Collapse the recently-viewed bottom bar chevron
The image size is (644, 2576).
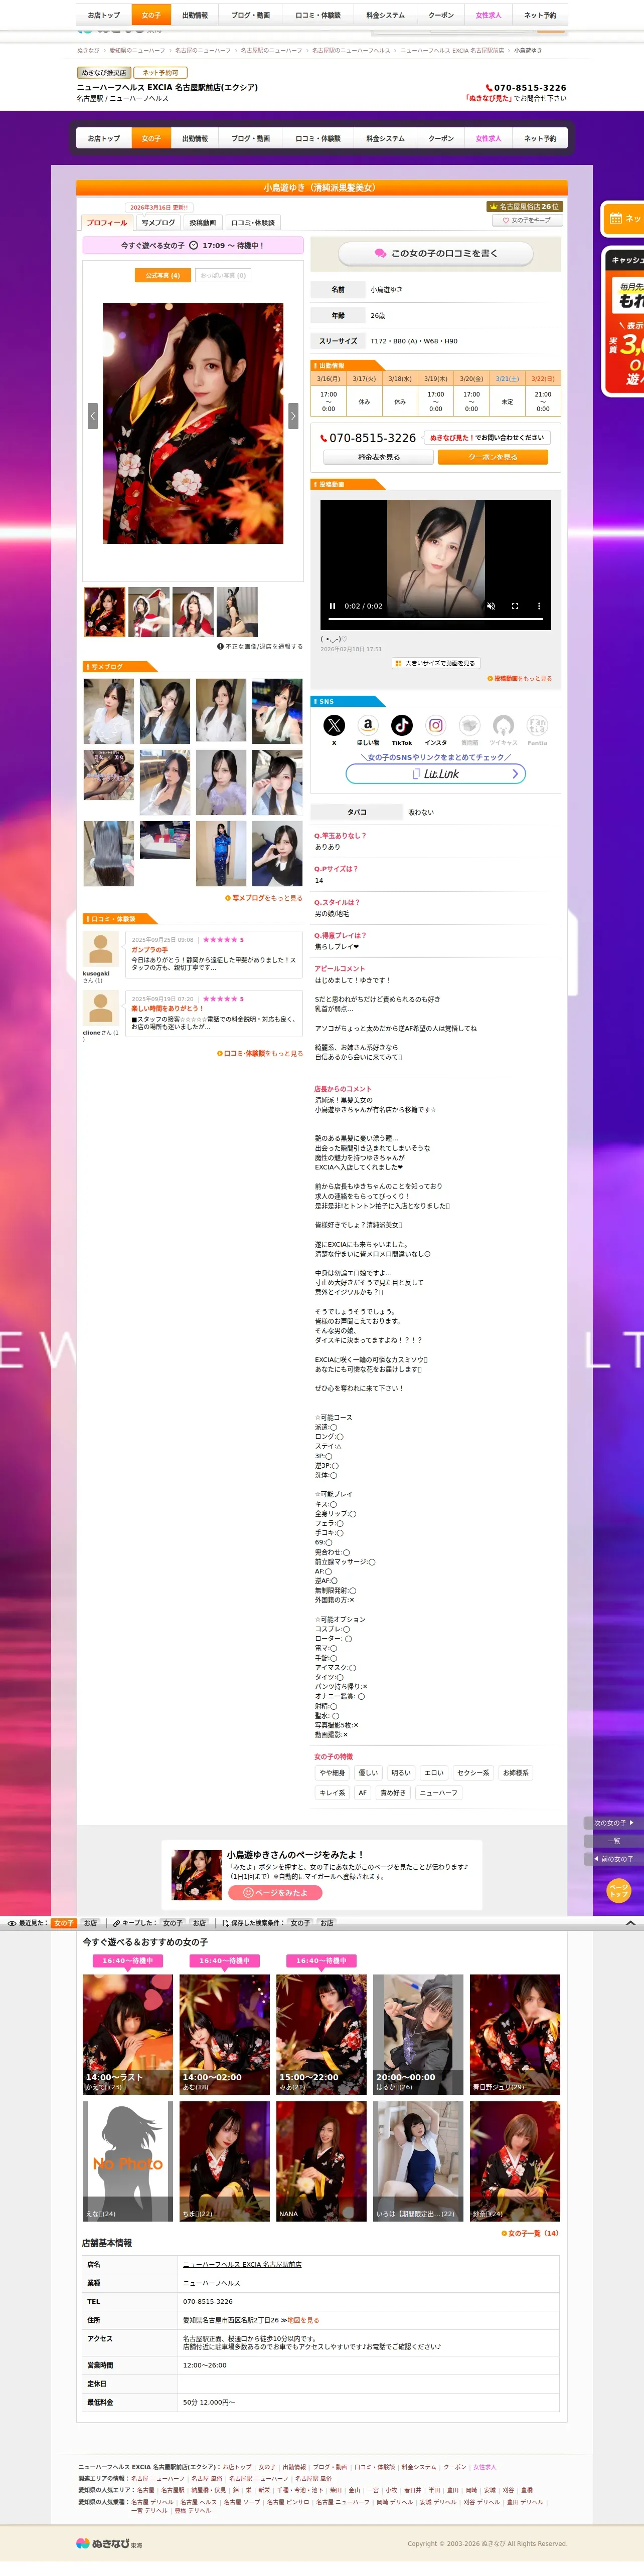click(630, 1923)
